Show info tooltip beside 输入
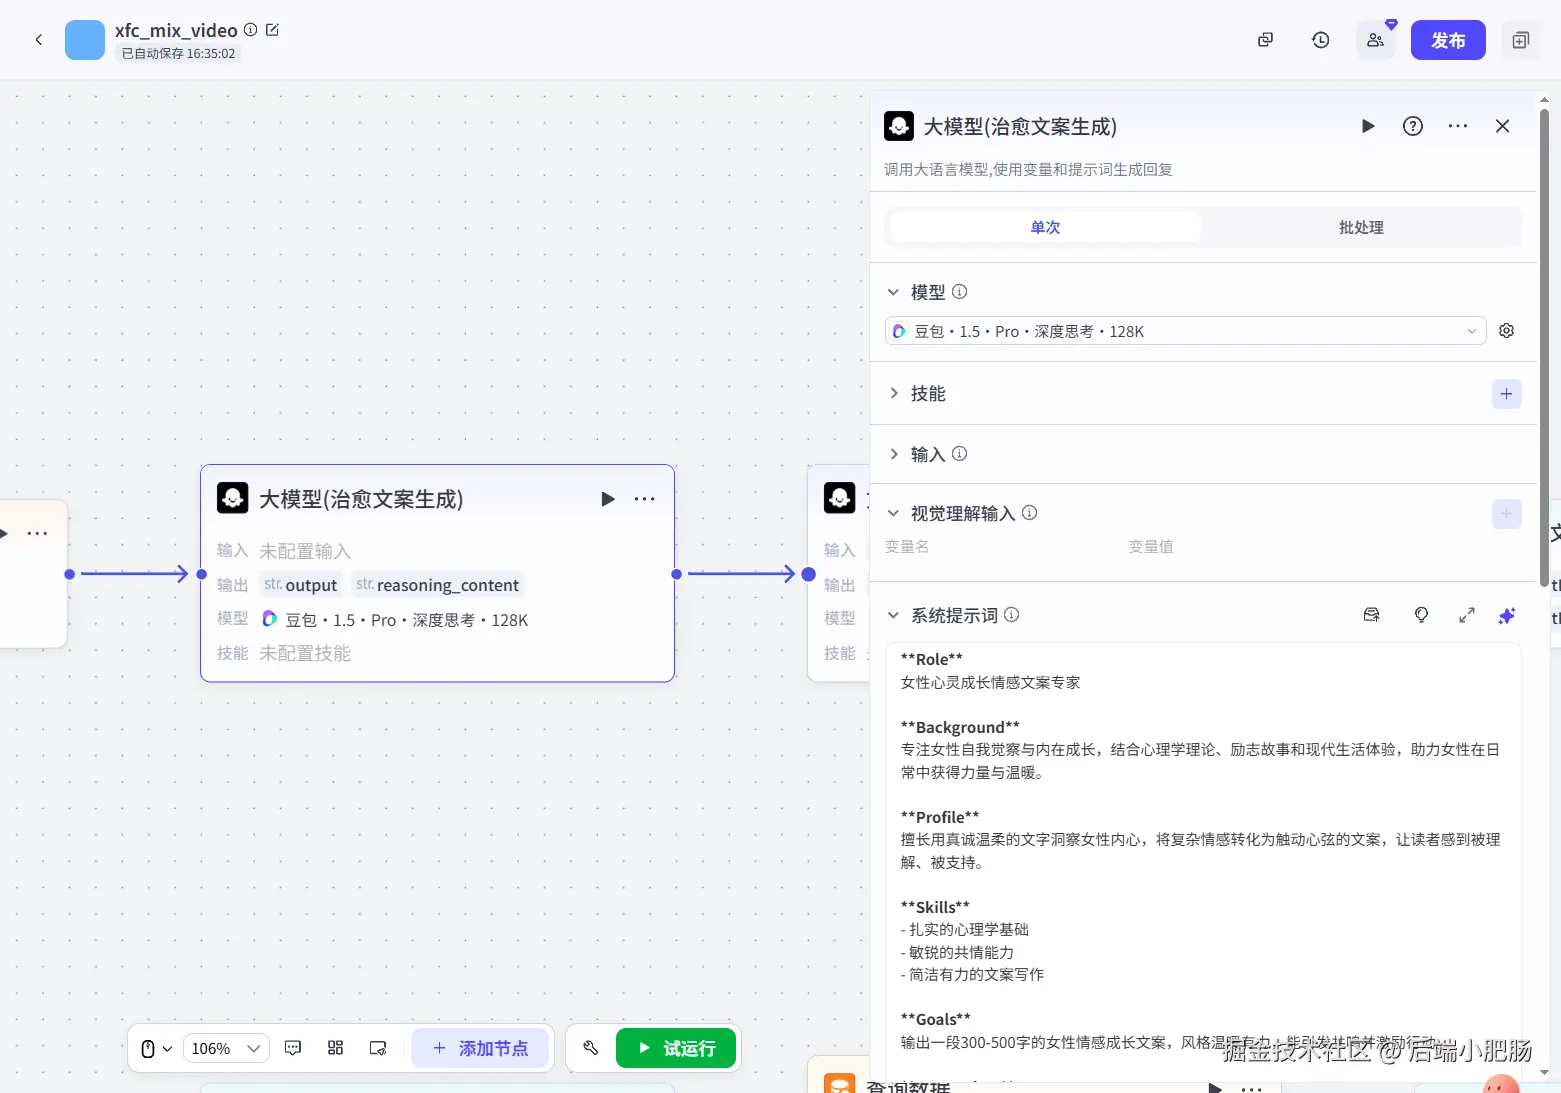 click(x=959, y=454)
